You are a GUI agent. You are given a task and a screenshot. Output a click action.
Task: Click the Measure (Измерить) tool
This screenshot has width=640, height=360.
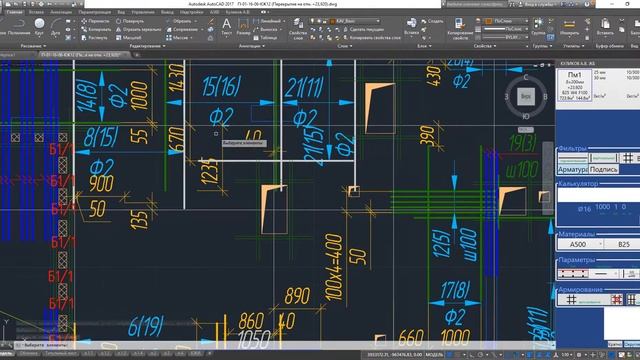[x=569, y=27]
